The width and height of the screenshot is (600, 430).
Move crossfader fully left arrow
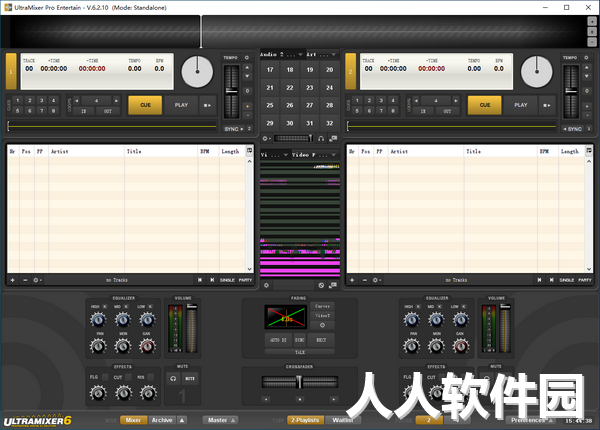coord(266,399)
